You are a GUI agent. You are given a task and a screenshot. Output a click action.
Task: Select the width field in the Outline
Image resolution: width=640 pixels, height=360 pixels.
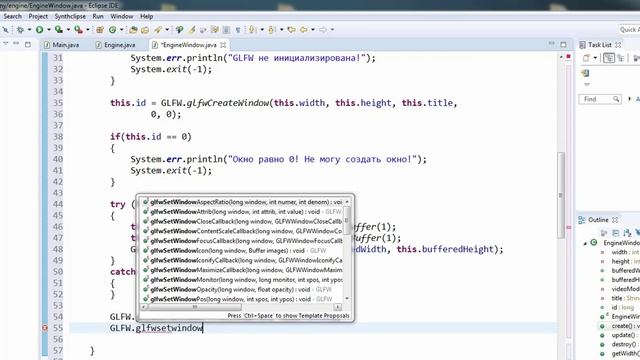(x=620, y=252)
